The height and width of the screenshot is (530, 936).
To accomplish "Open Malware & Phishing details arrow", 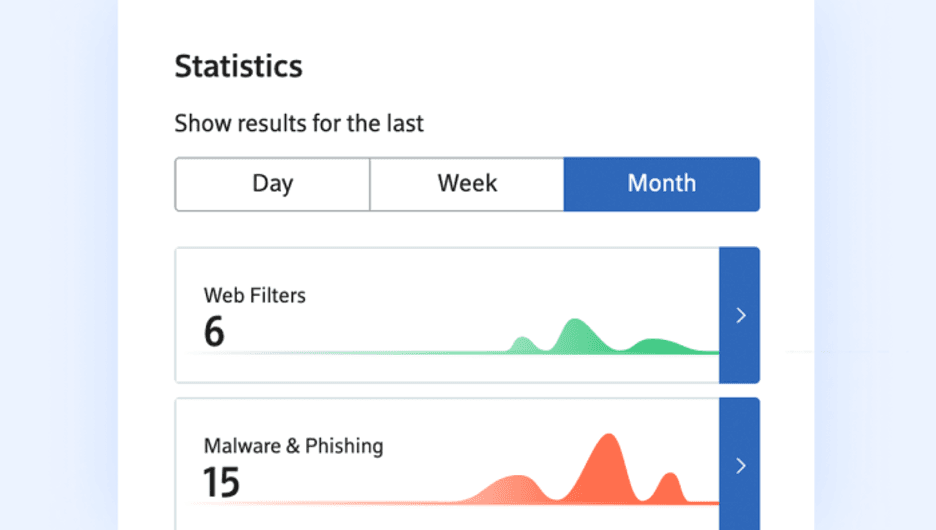I will (x=740, y=465).
